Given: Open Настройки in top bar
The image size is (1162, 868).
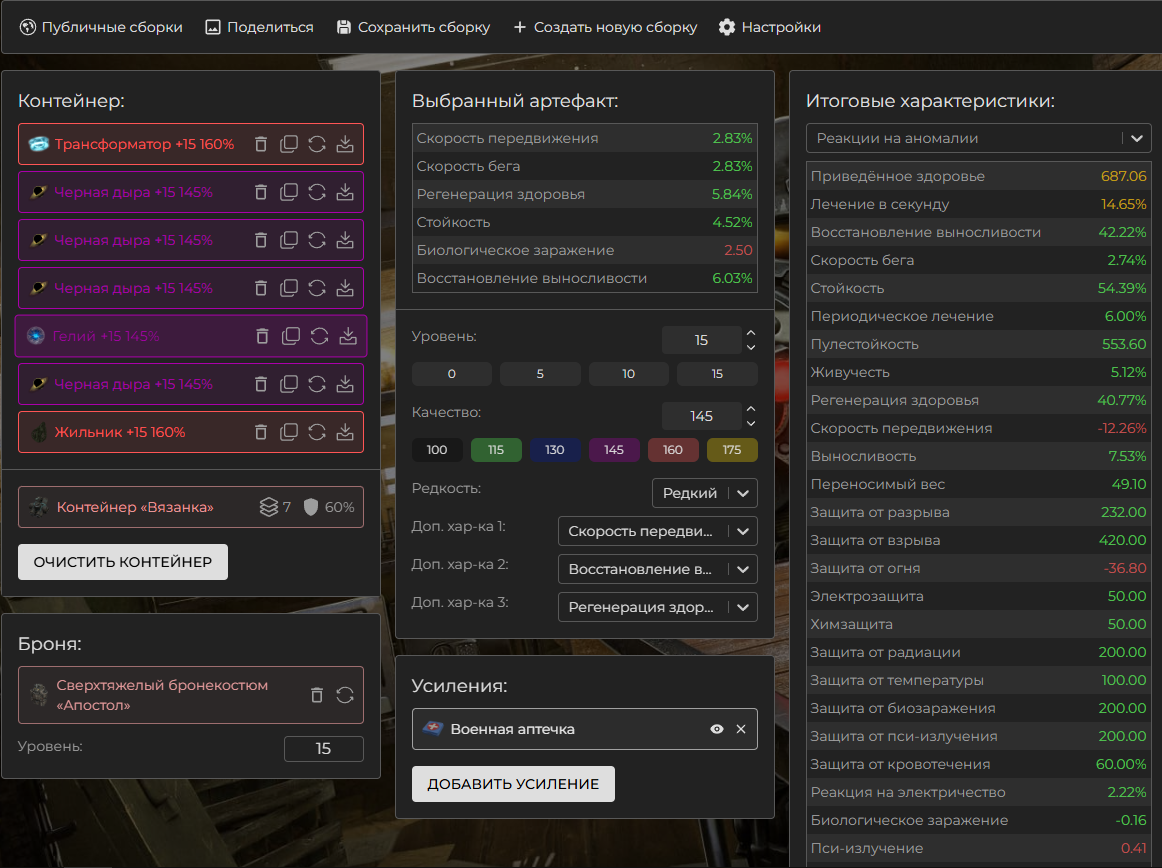Looking at the screenshot, I should tap(769, 27).
